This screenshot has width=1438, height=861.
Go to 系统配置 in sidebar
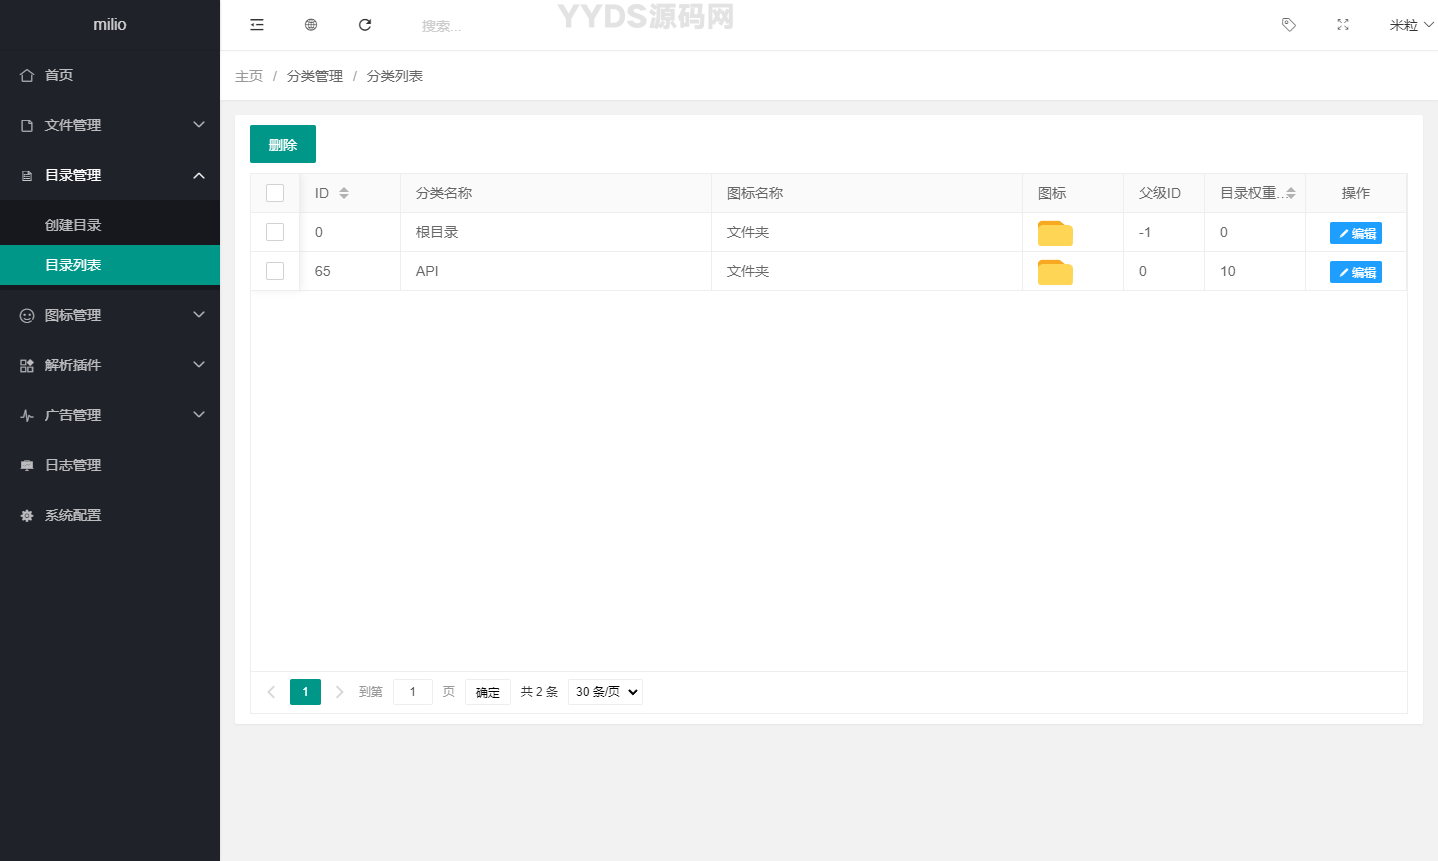click(x=73, y=515)
